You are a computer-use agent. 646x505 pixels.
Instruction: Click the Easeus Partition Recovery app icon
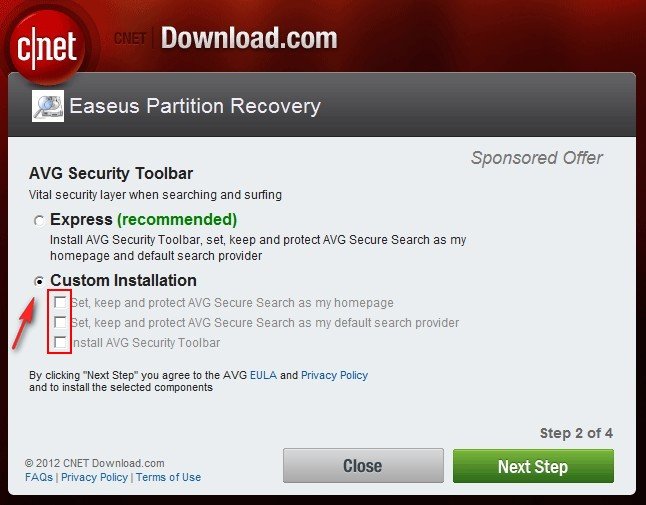tap(48, 106)
